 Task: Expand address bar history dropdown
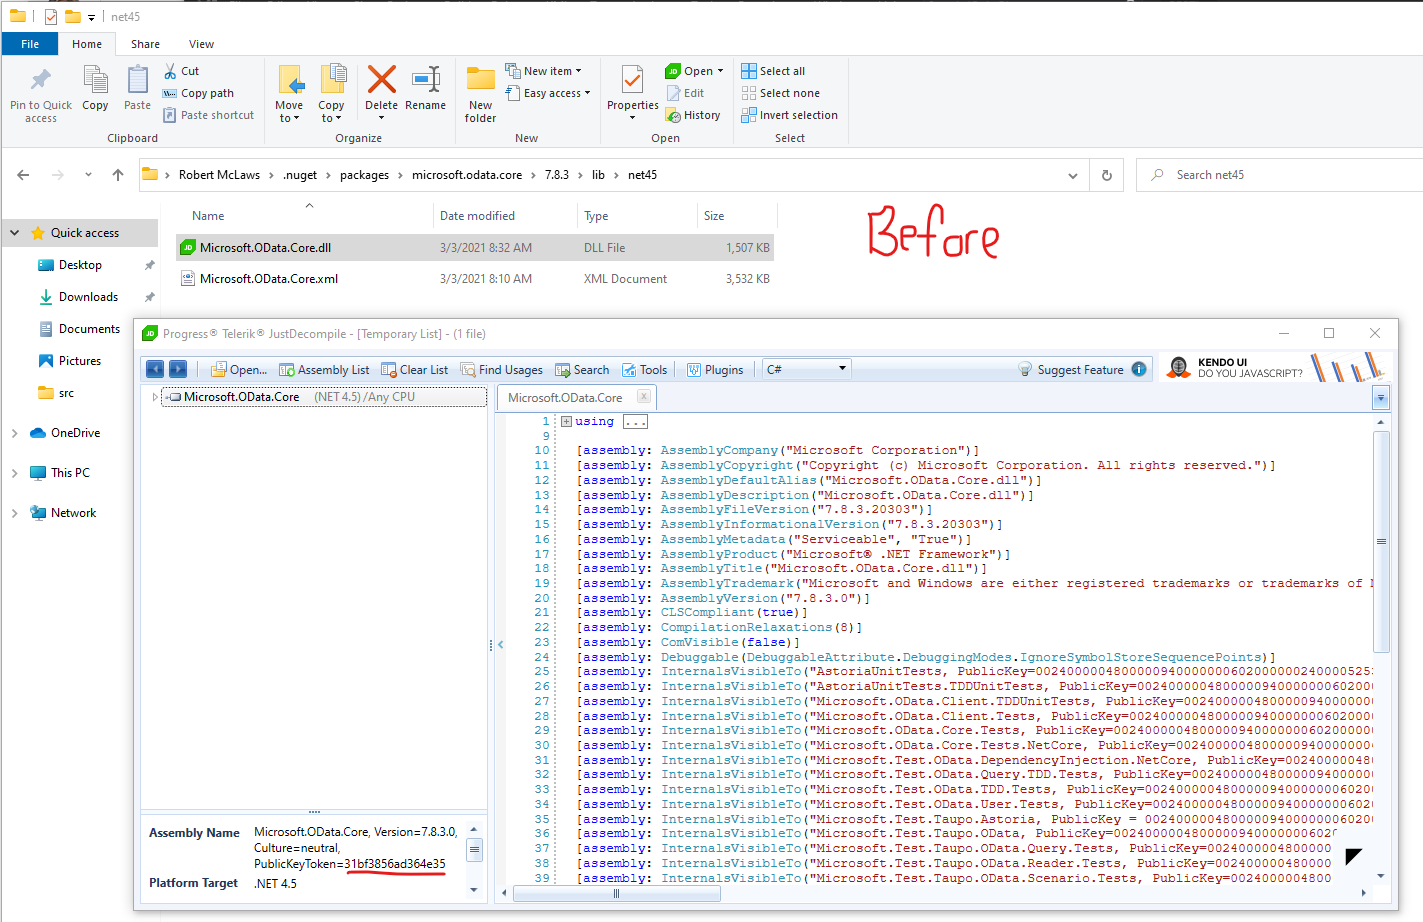point(1073,175)
